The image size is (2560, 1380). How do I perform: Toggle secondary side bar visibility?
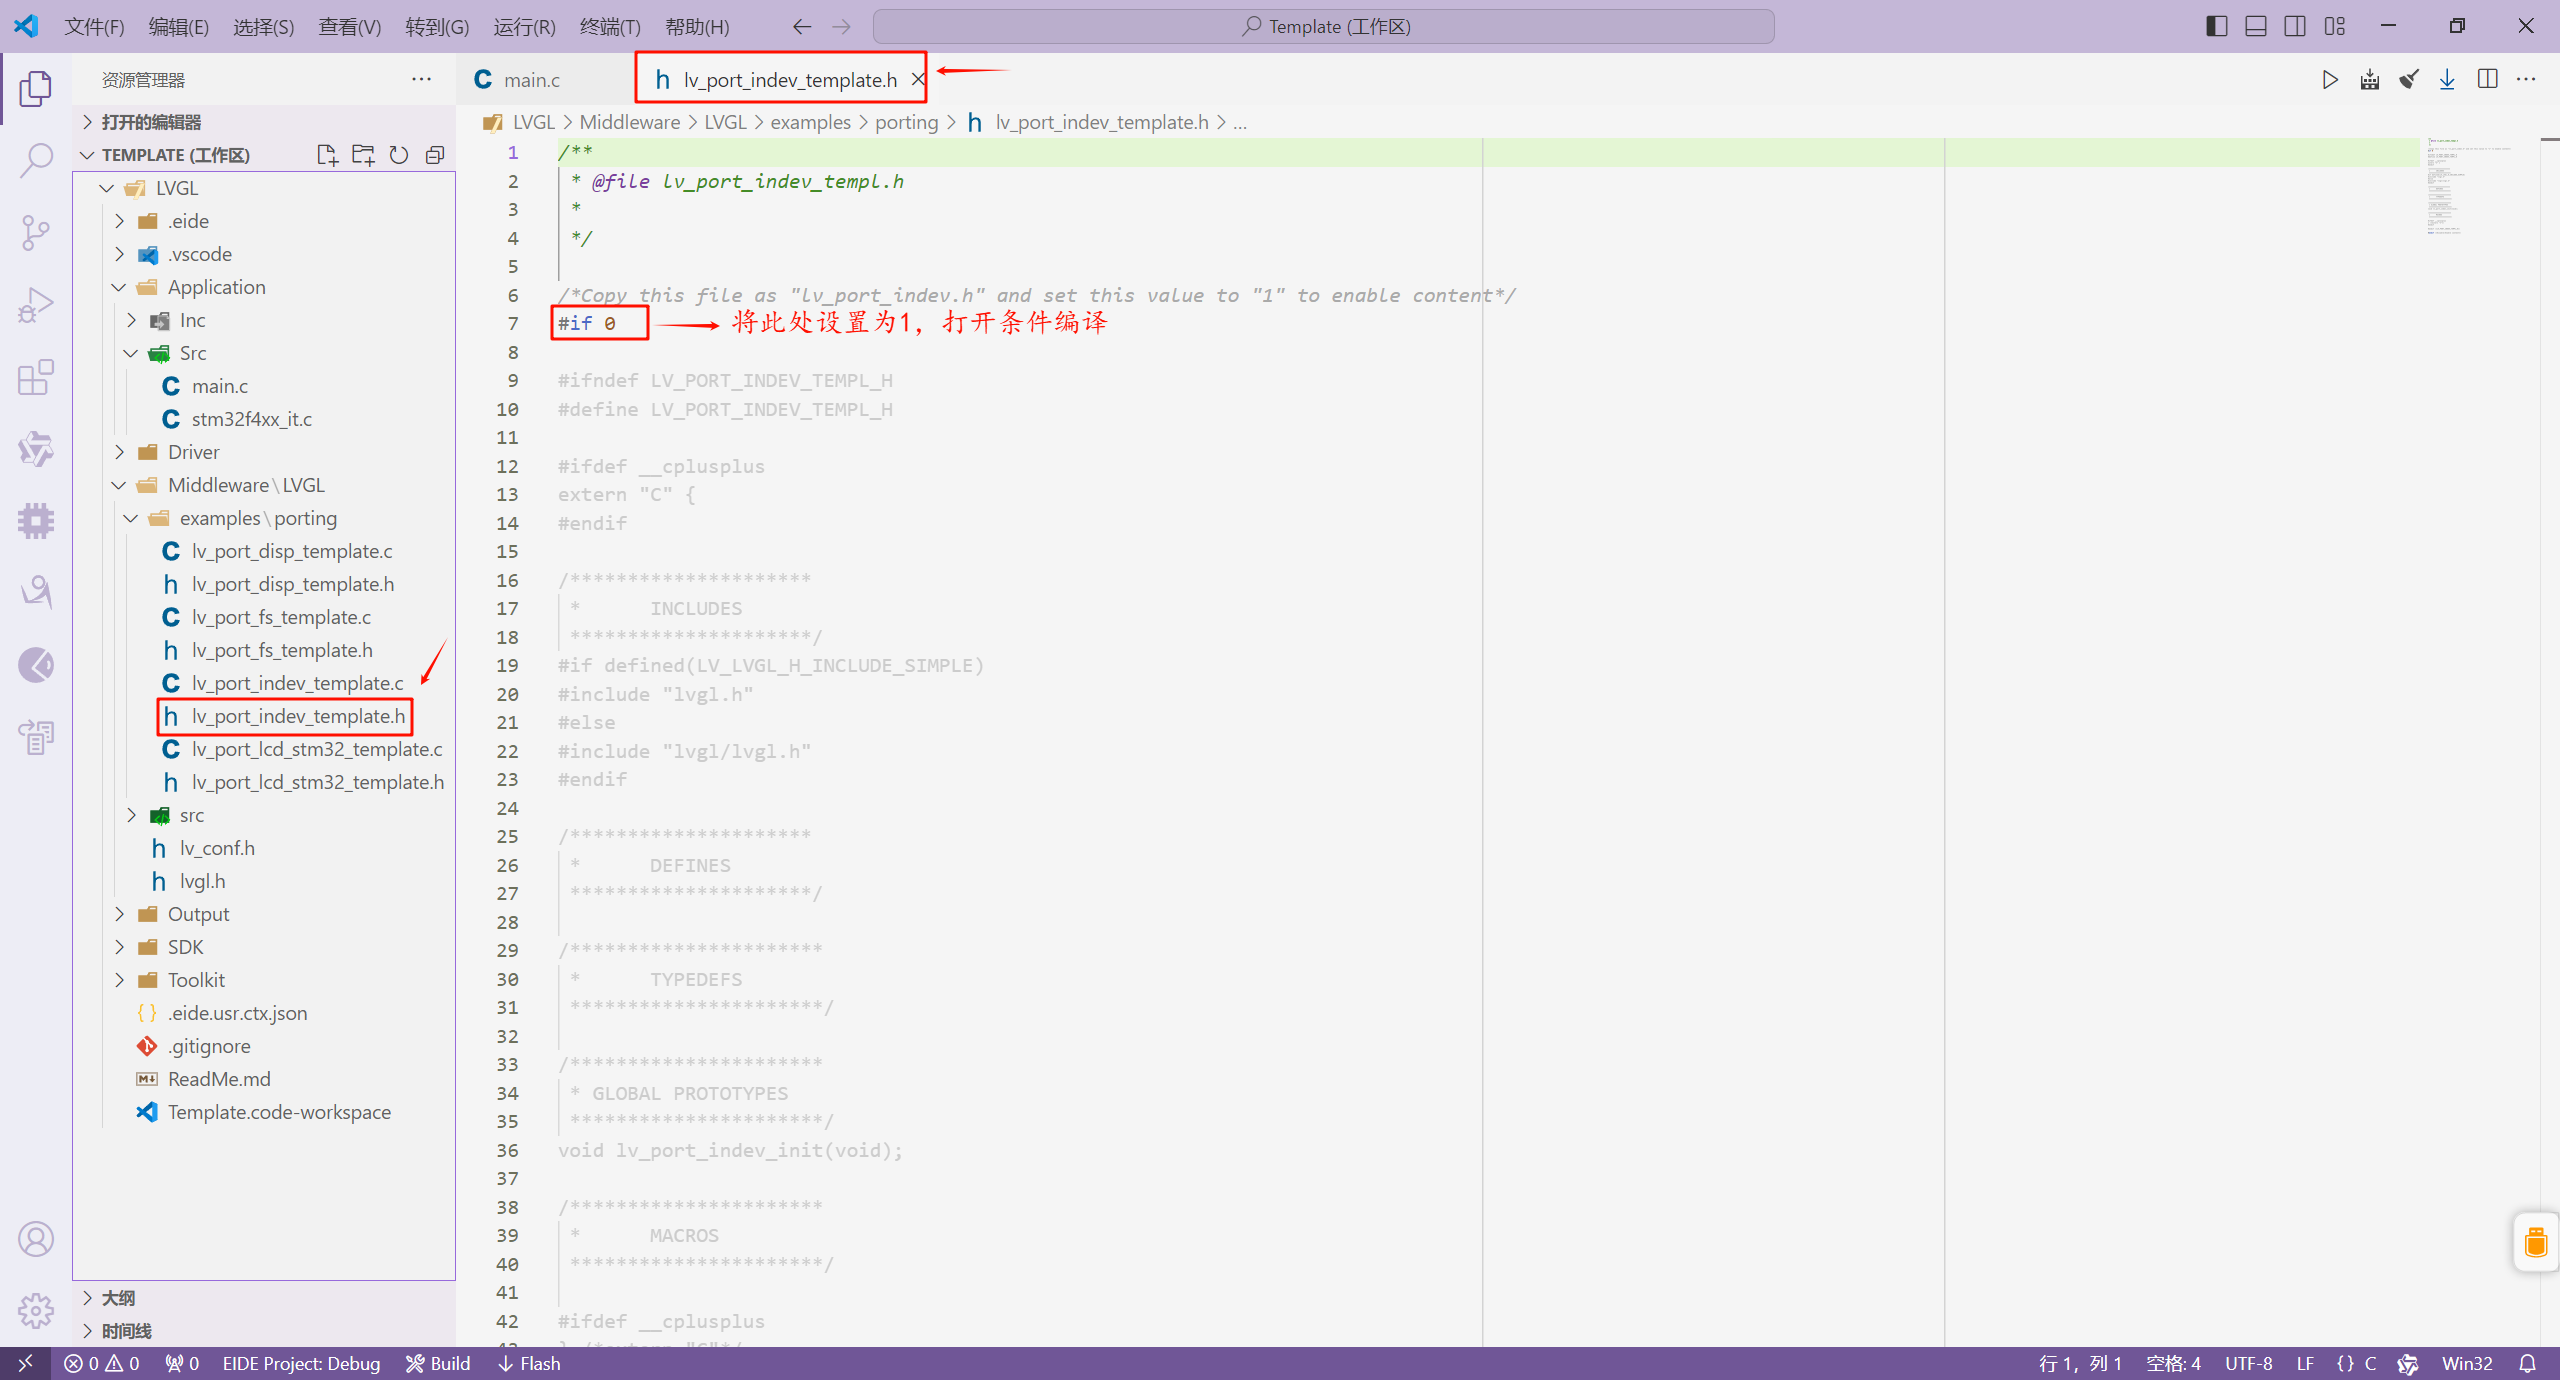coord(2295,26)
